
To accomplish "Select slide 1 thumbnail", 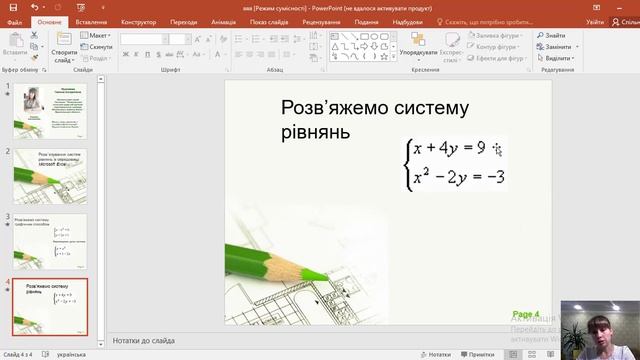I will pyautogui.click(x=50, y=111).
